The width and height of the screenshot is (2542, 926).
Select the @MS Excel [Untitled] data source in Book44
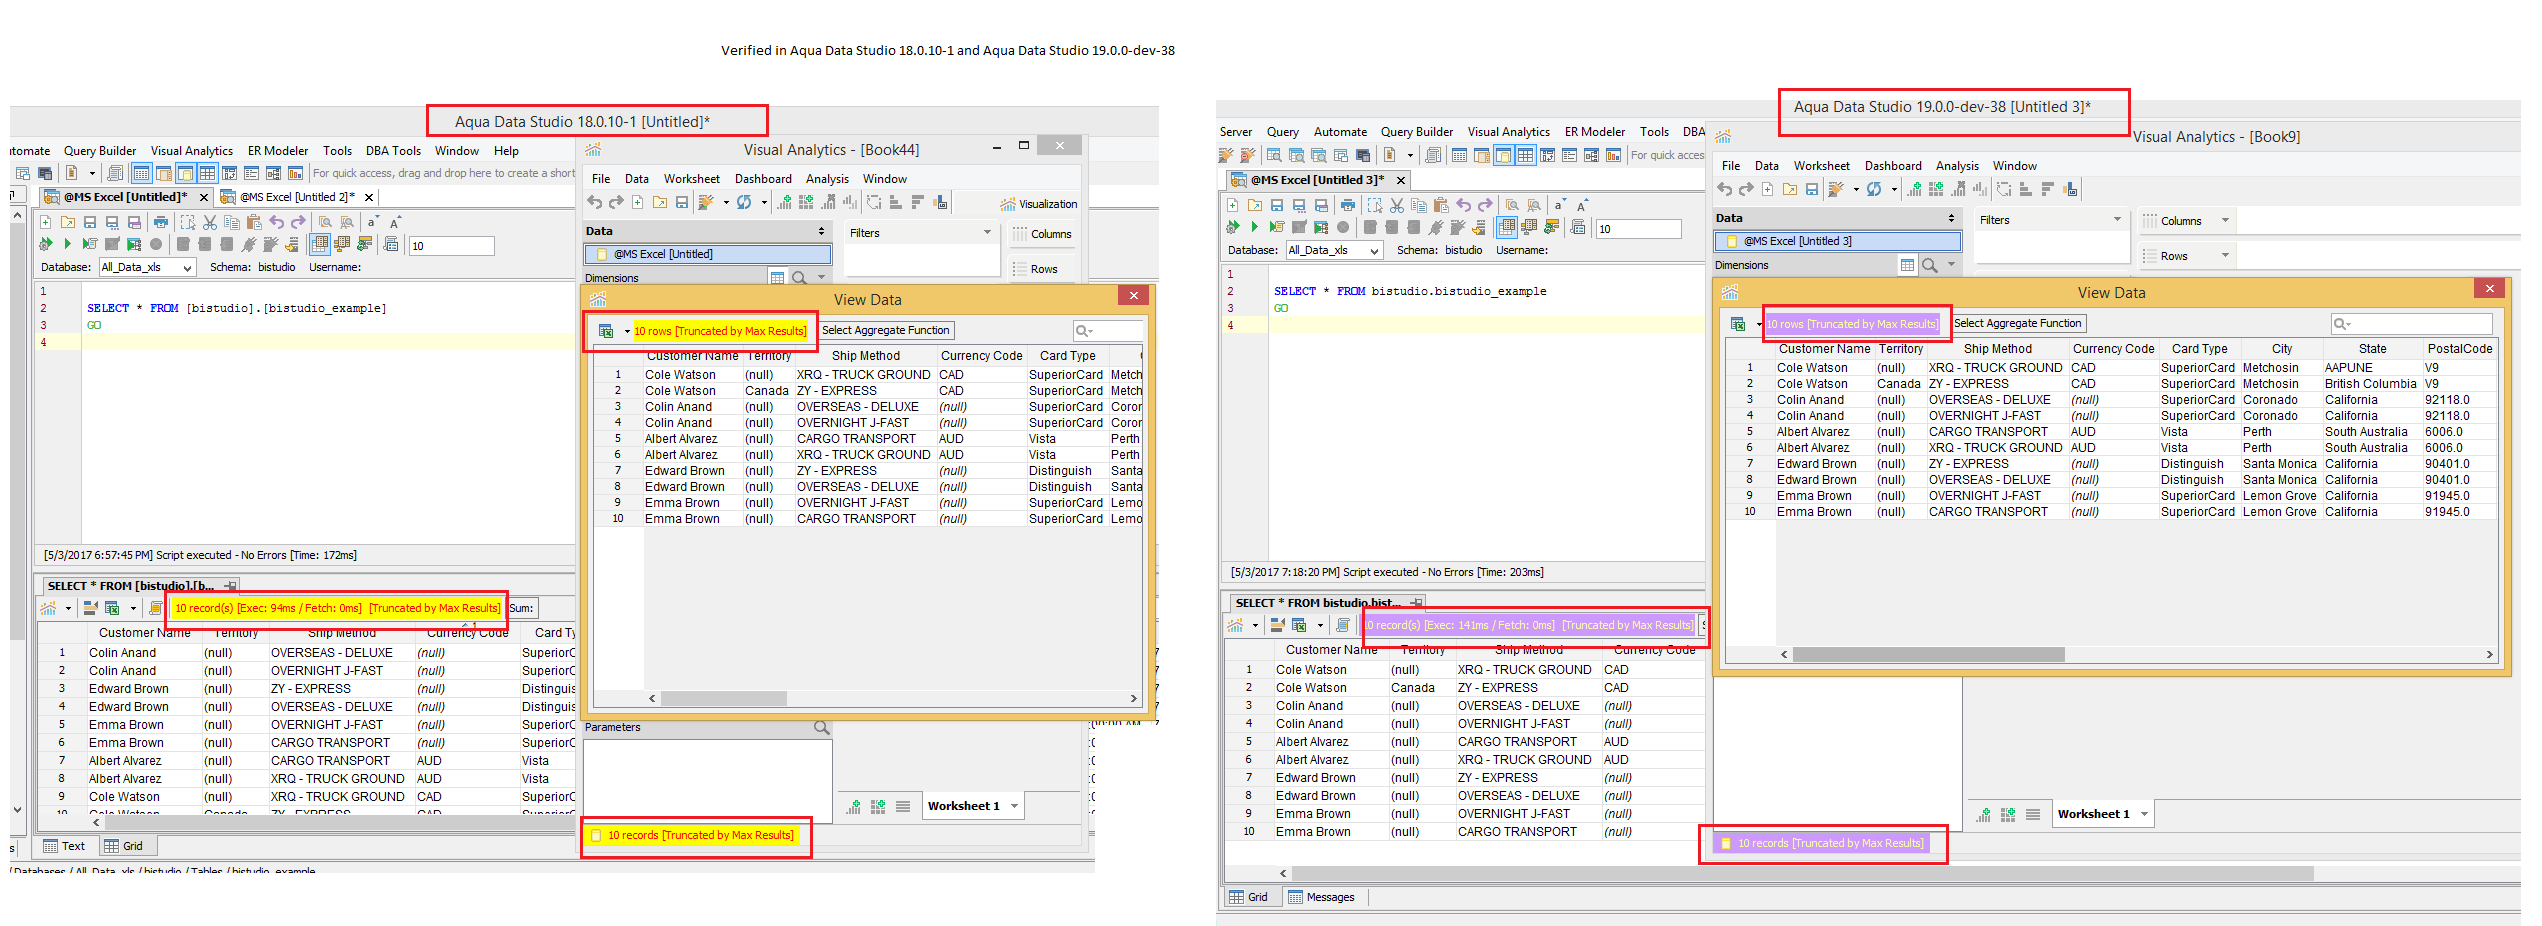pyautogui.click(x=708, y=254)
